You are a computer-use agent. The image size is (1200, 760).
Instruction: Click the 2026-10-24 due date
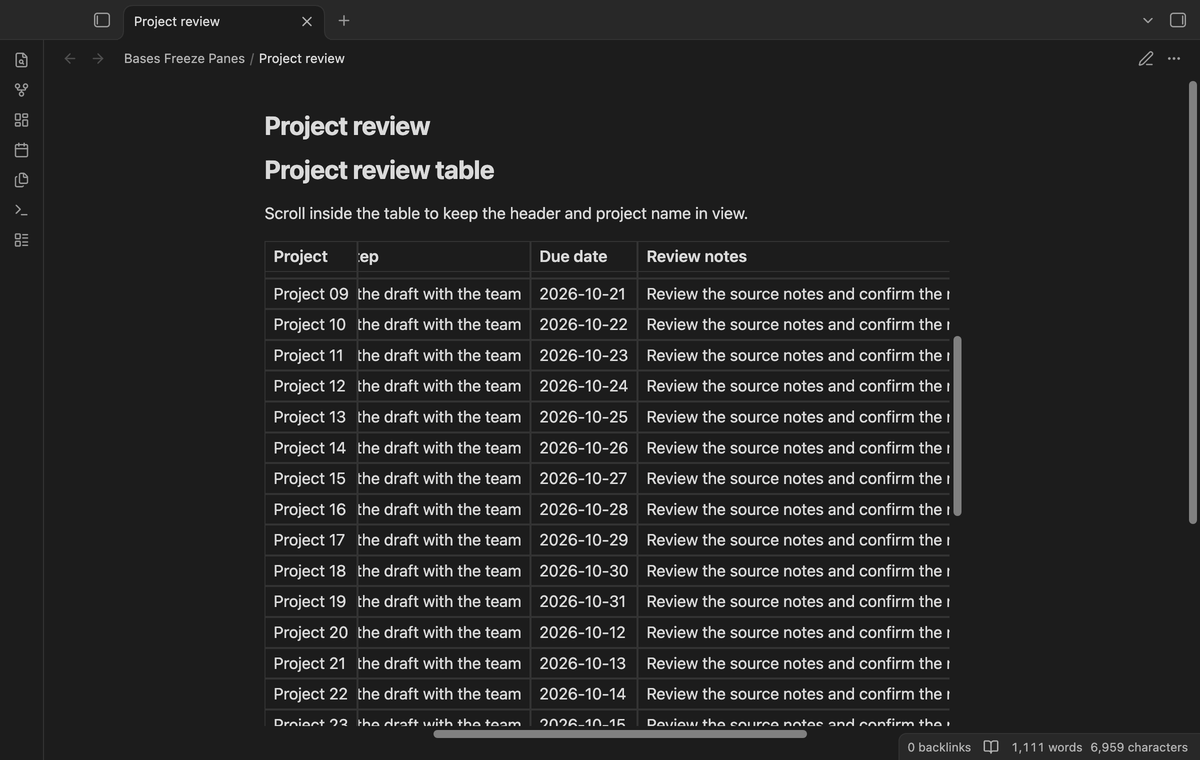coord(584,386)
